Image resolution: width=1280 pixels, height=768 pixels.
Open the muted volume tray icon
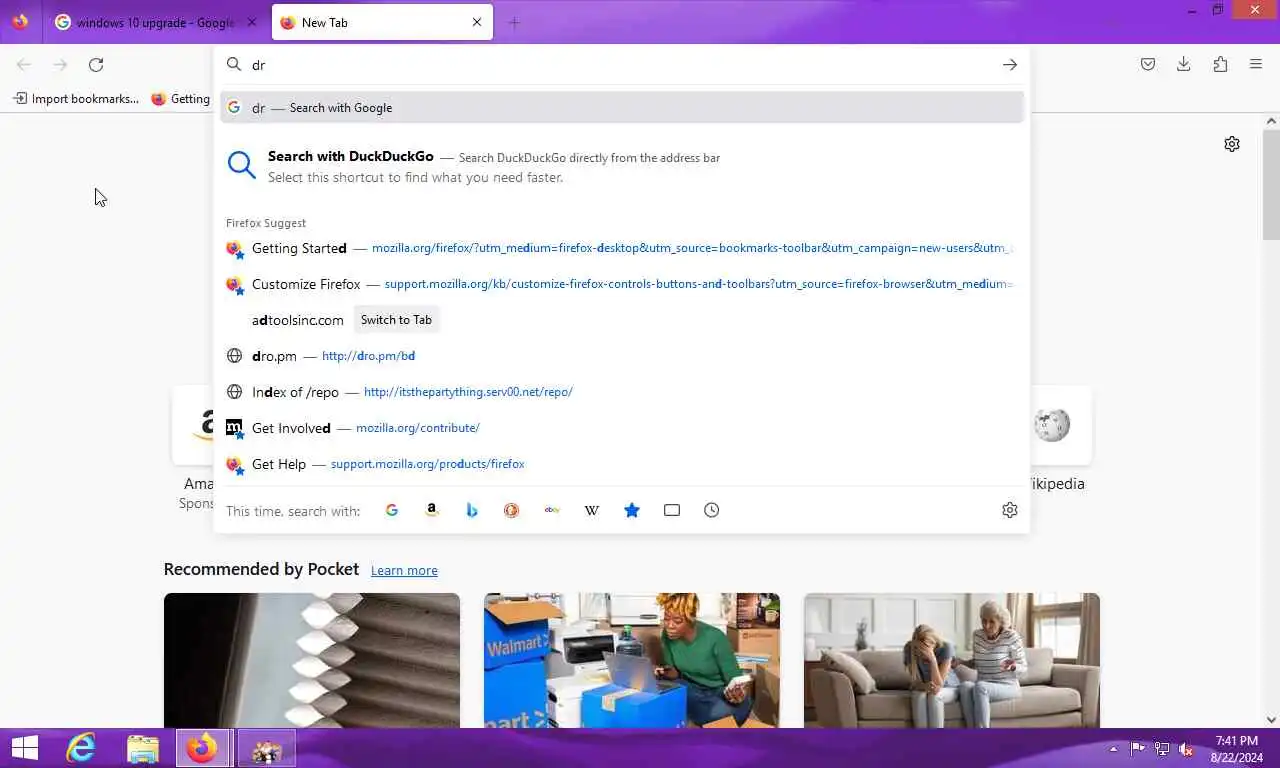(1186, 749)
